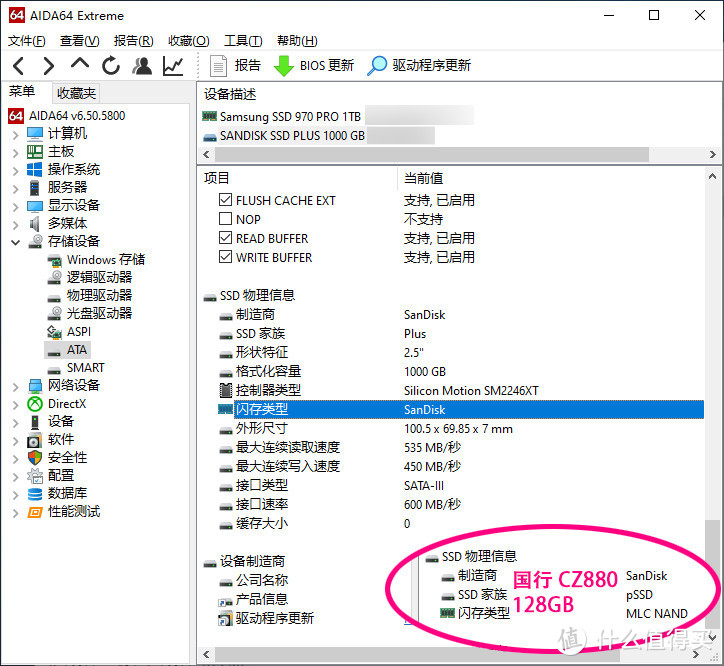Open the 文件(F) menu
The height and width of the screenshot is (666, 724).
point(27,41)
